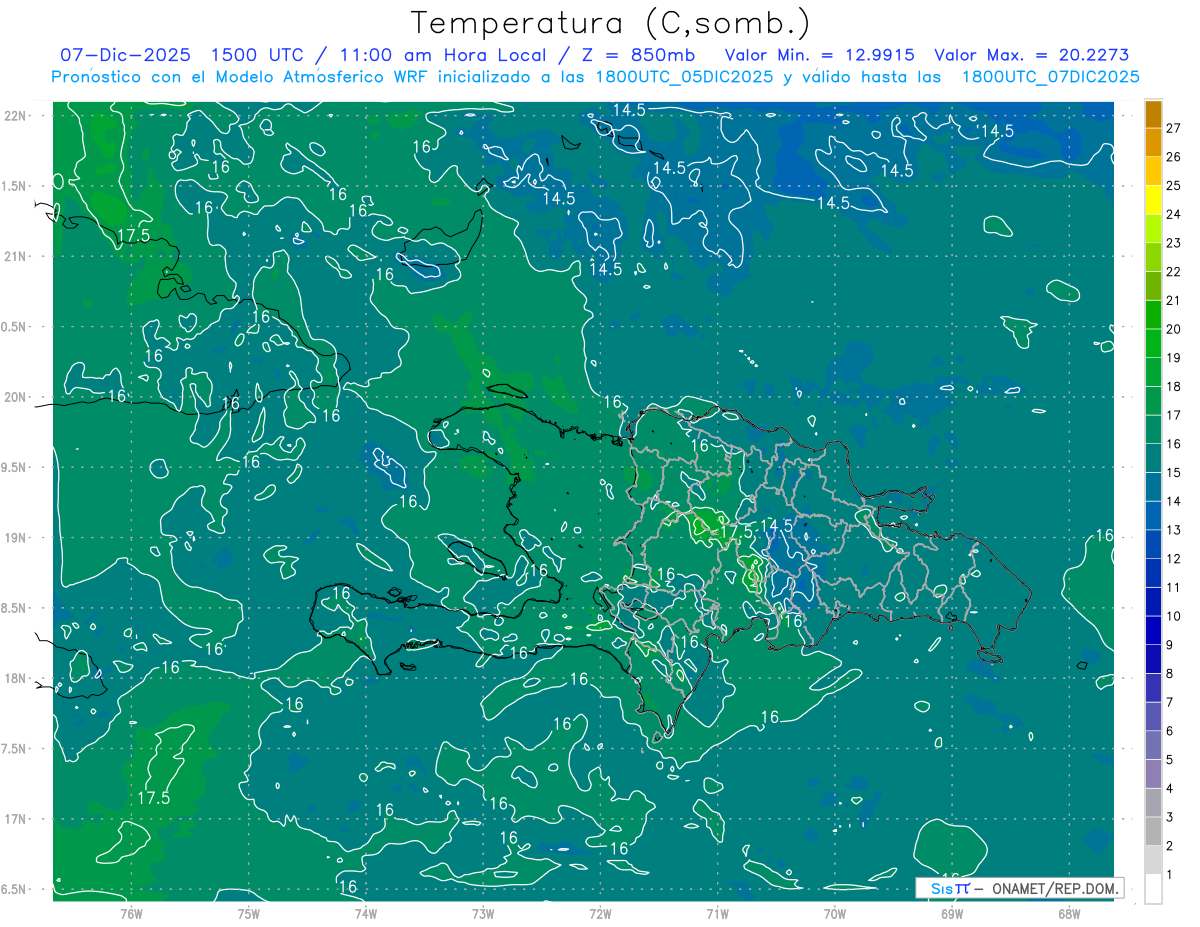Screen dimensions: 1200x927
Task: Click the '6.5N' latitude axis label
Action: point(15,889)
